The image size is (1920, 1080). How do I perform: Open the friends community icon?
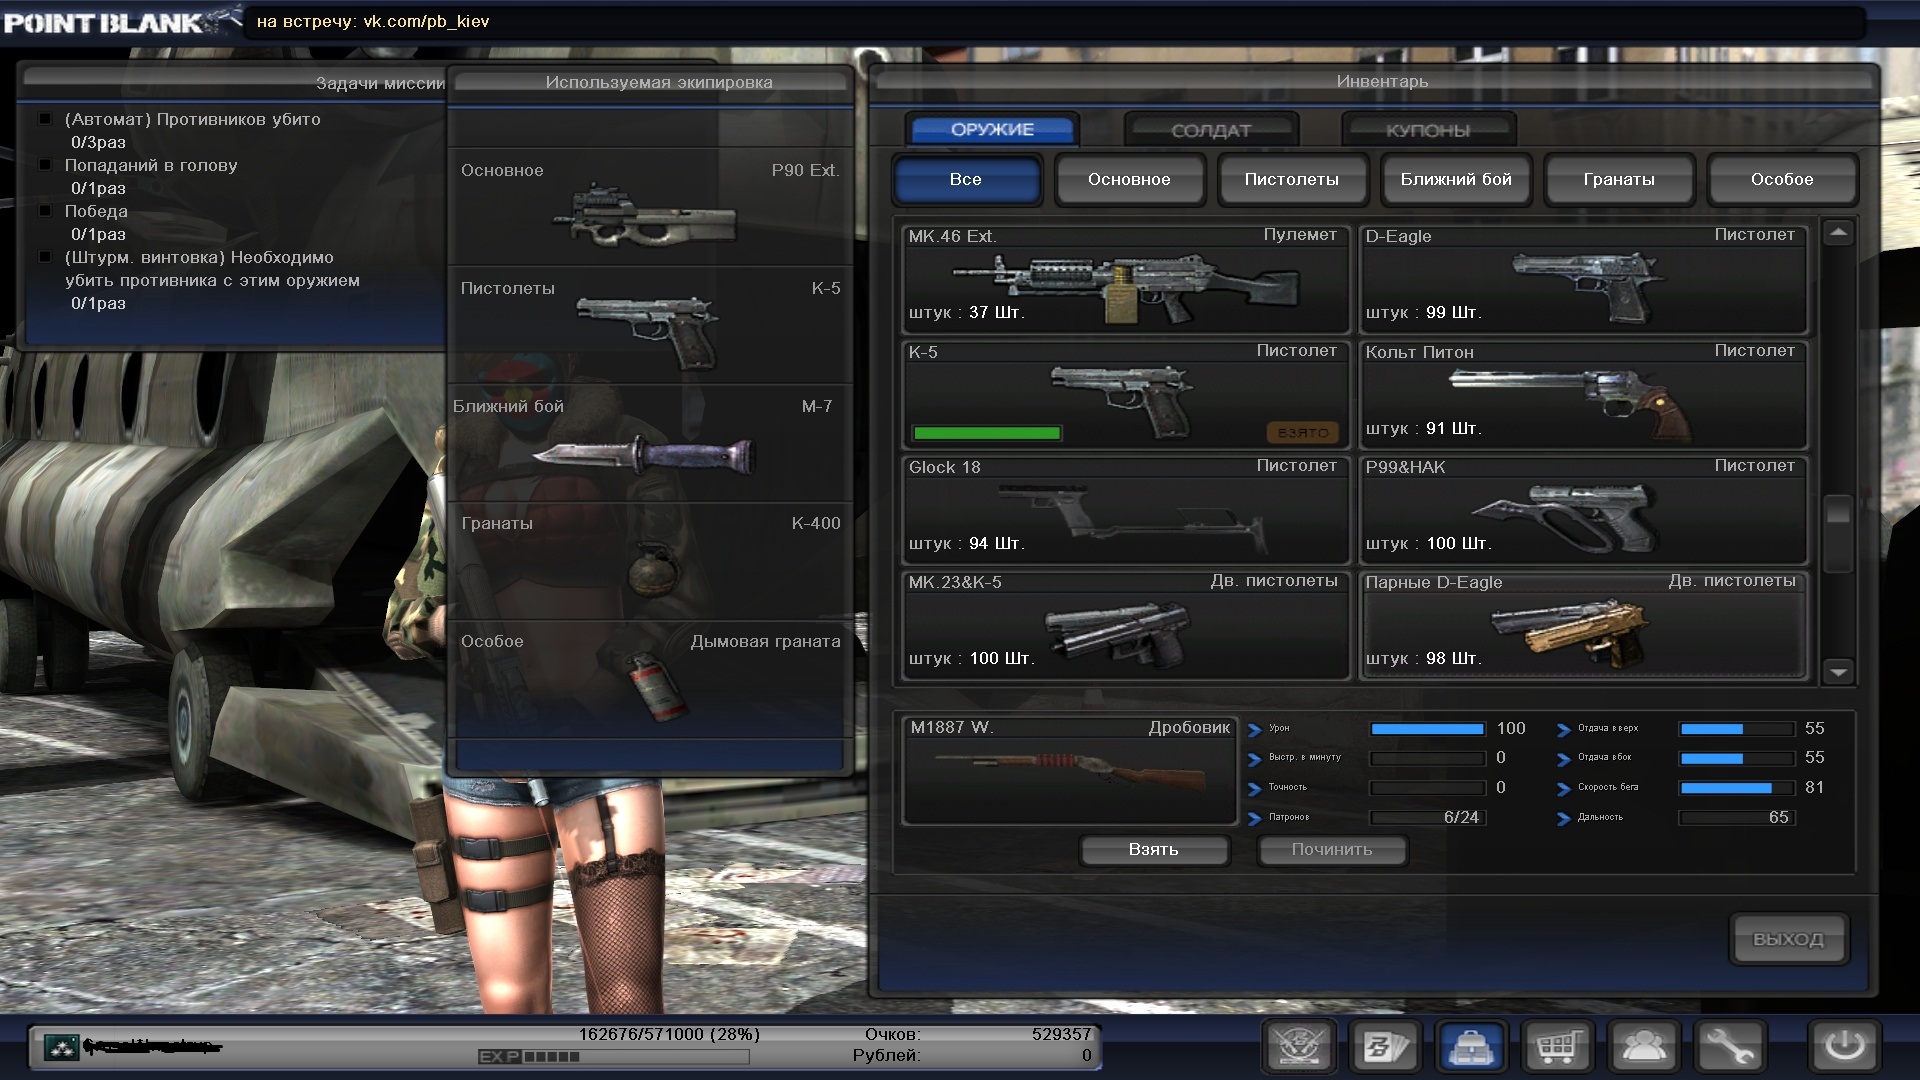1644,1047
